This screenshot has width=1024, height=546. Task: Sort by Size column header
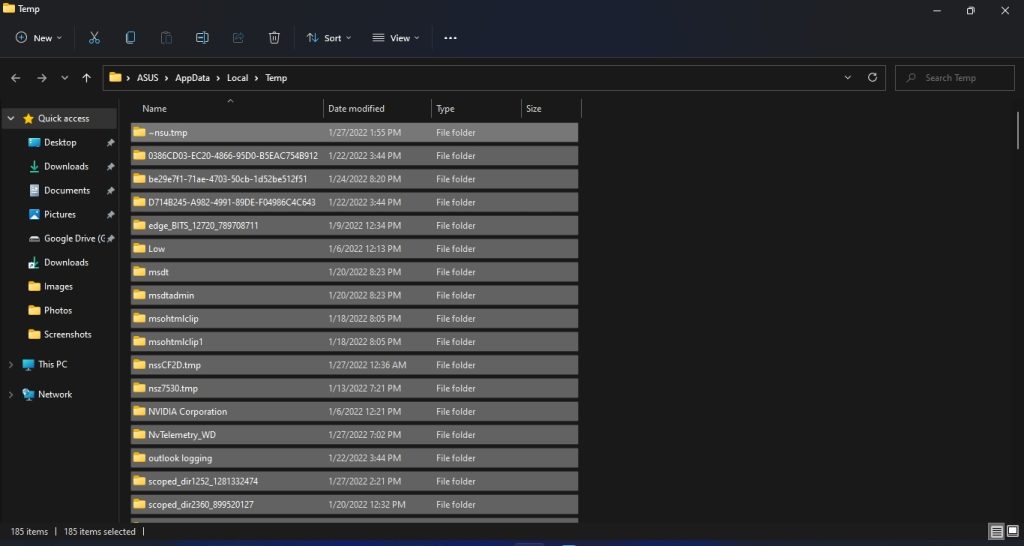pos(551,108)
